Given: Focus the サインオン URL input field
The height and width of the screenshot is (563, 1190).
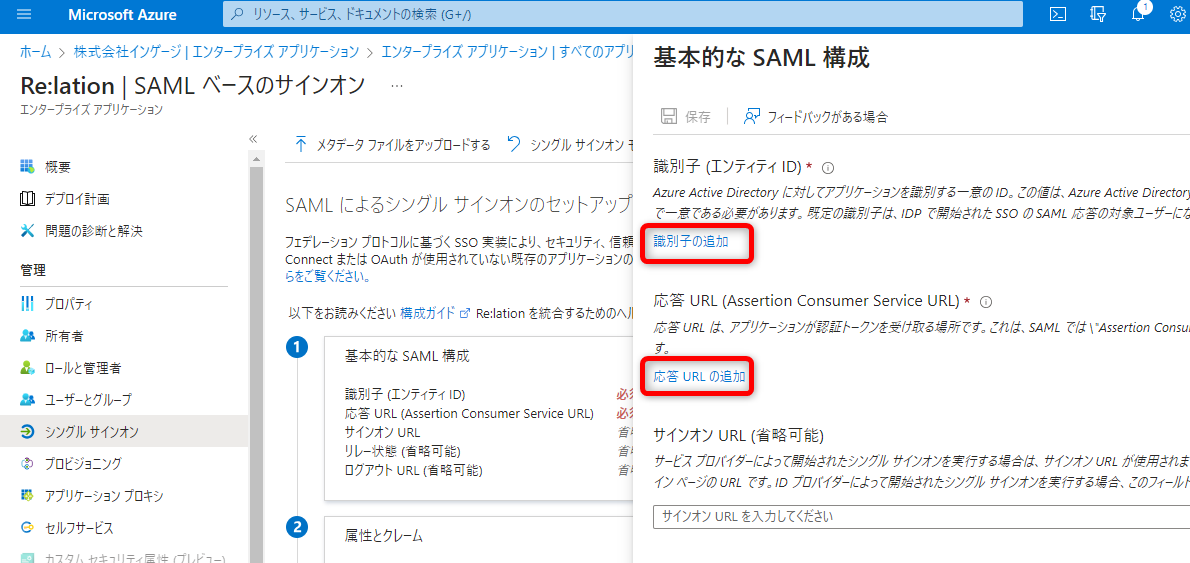Looking at the screenshot, I should (x=921, y=517).
